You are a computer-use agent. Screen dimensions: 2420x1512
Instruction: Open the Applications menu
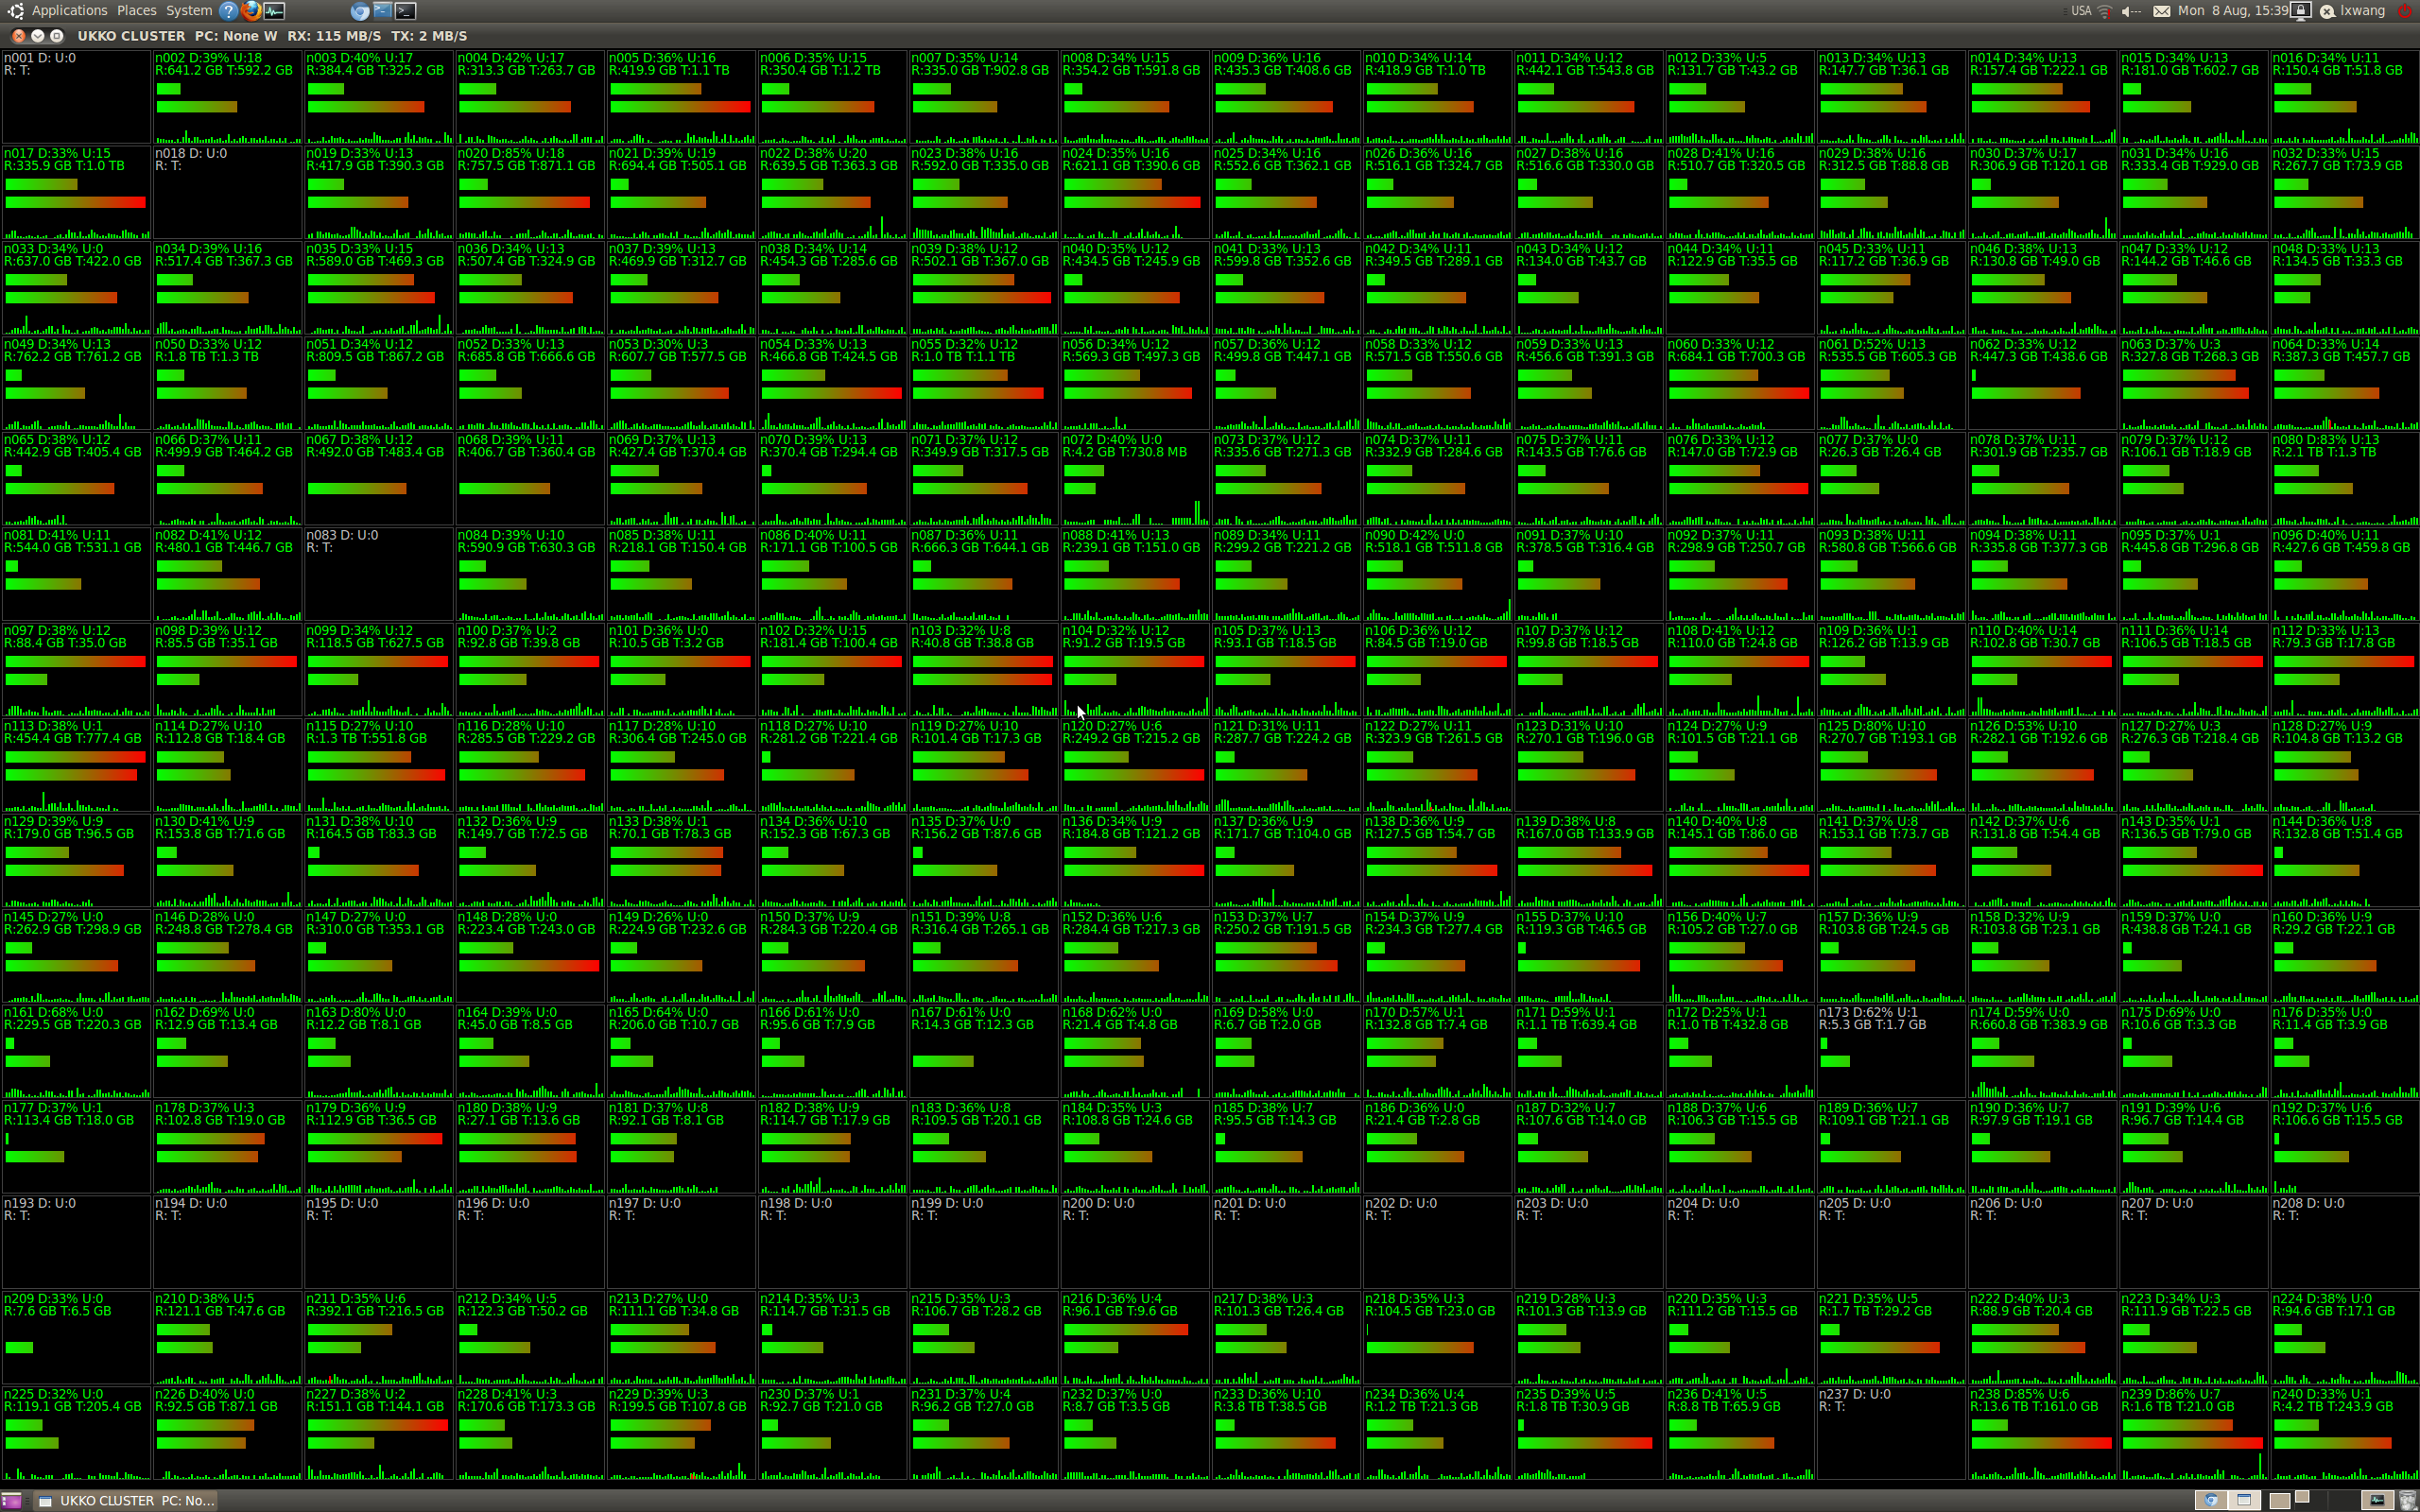pos(69,11)
